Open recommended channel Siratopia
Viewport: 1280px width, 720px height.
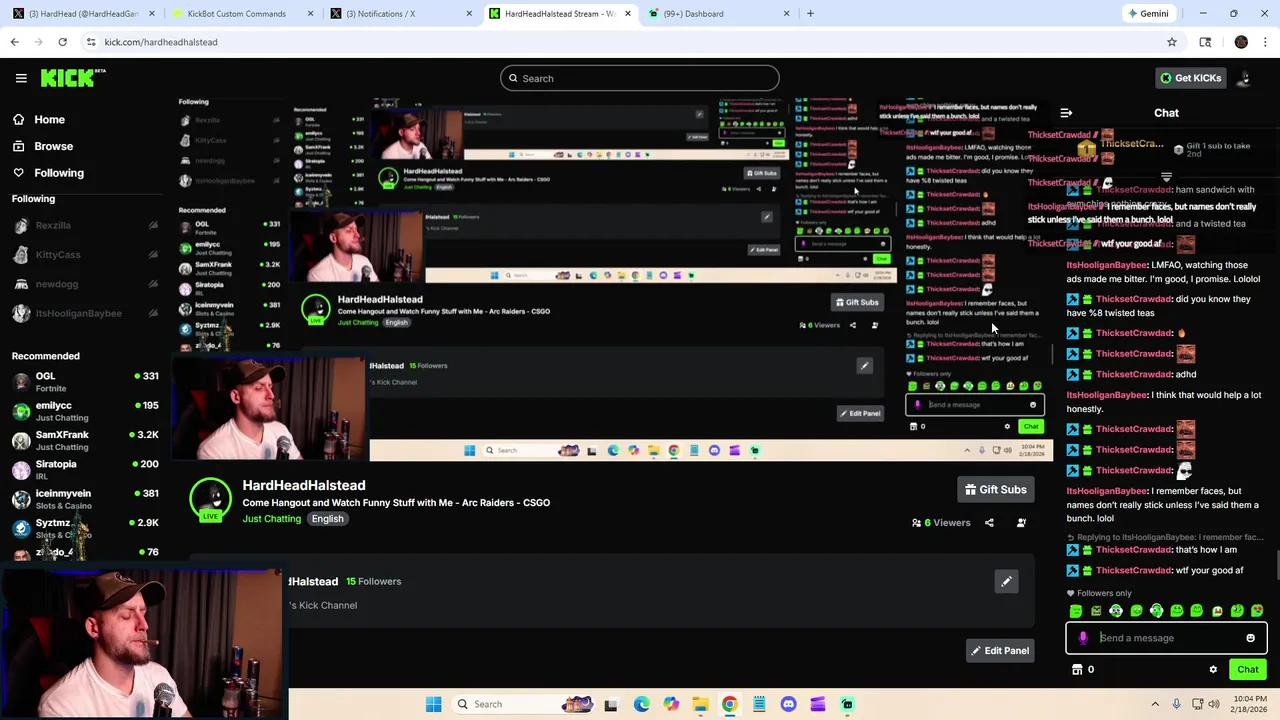[84, 469]
